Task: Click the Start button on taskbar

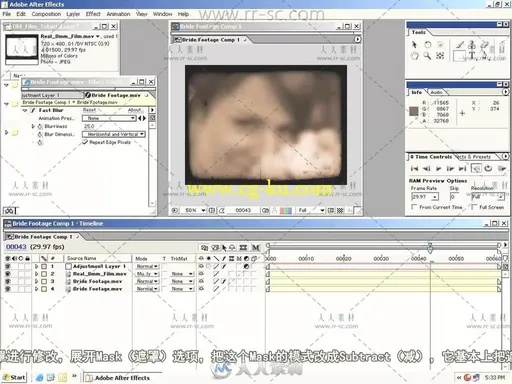Action: click(x=14, y=378)
